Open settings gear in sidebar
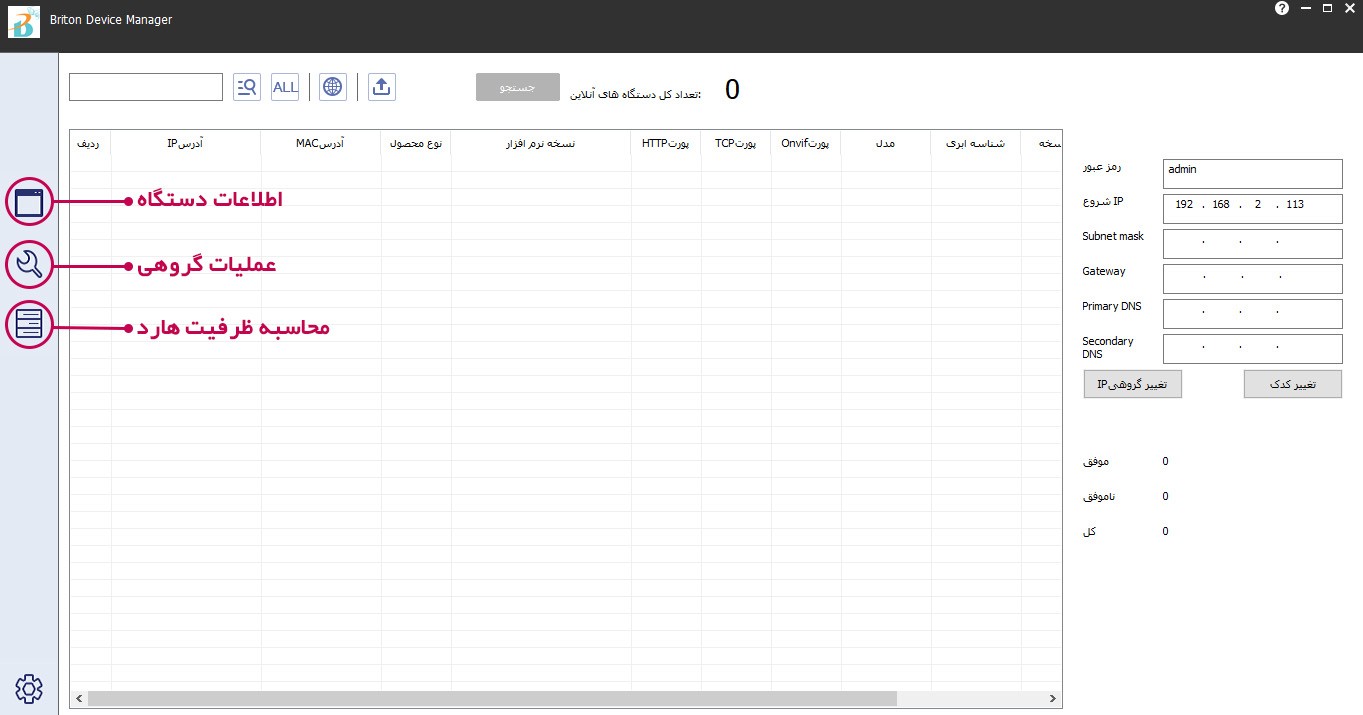The height and width of the screenshot is (715, 1363). tap(29, 688)
